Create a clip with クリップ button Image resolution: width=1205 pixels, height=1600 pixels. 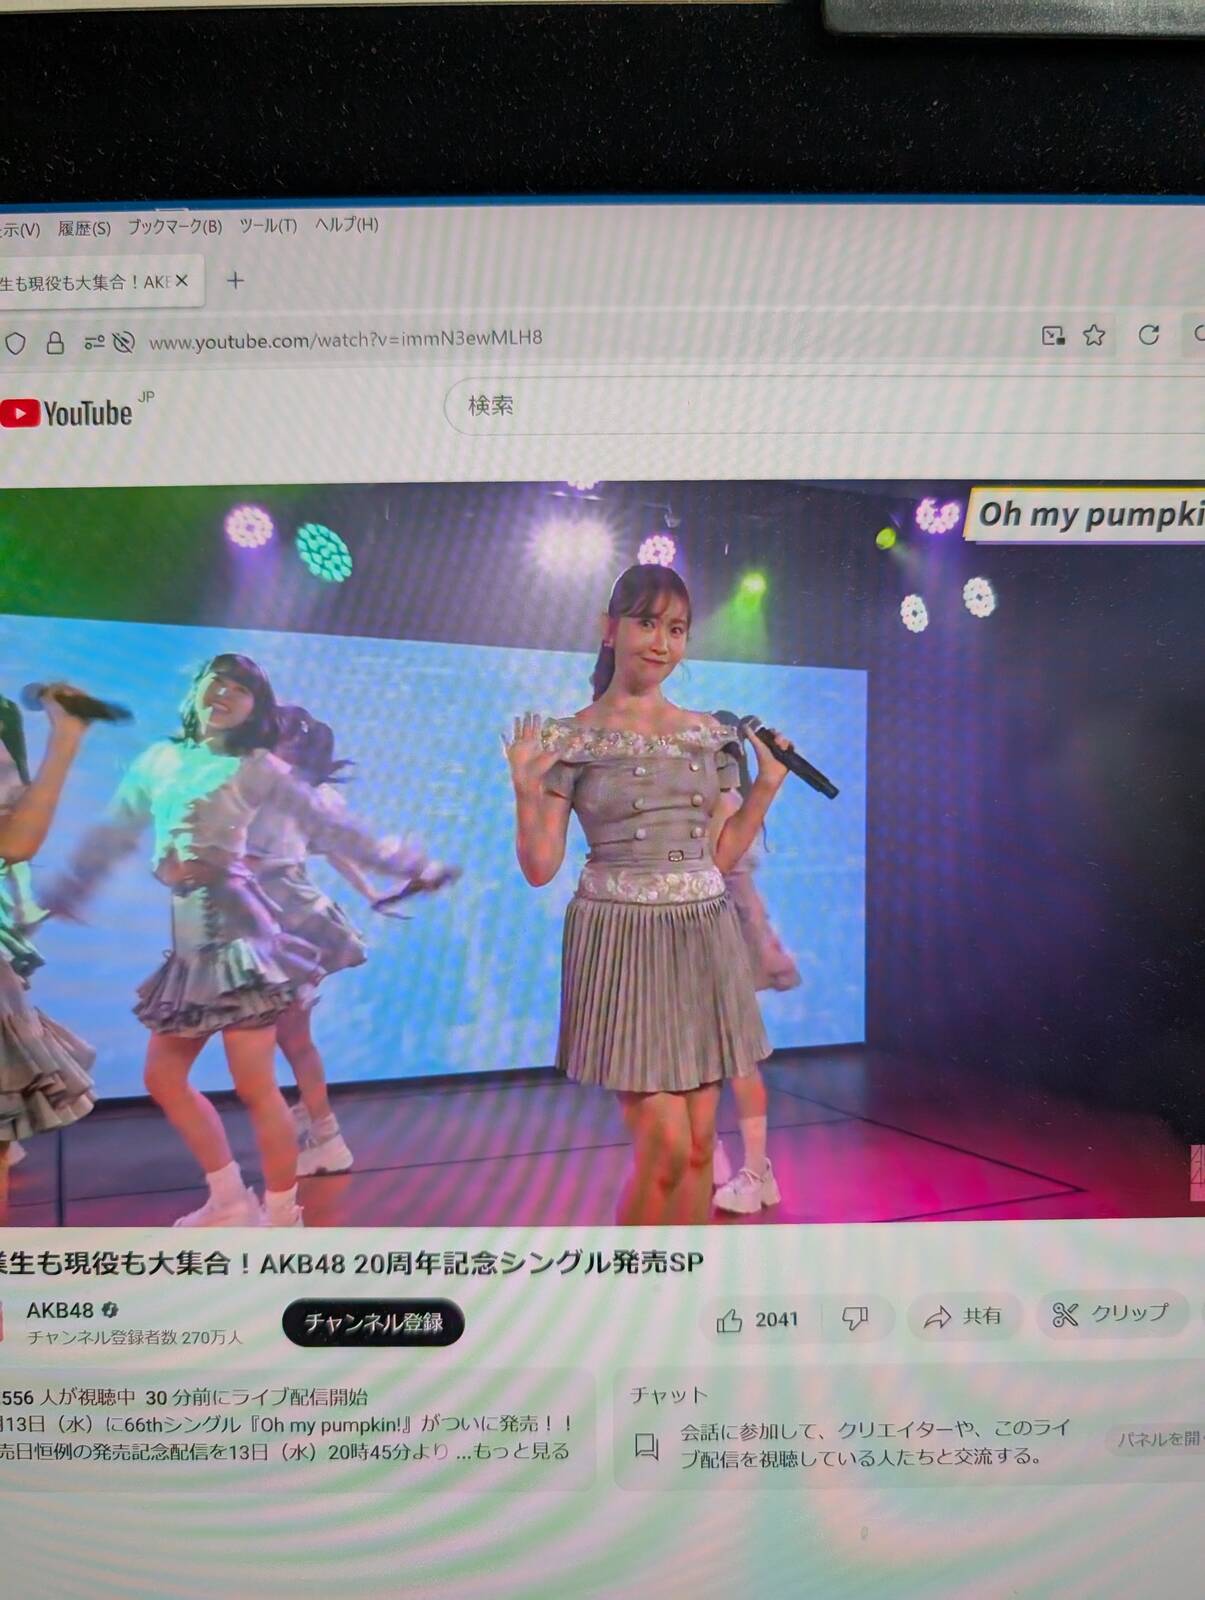(x=1111, y=1314)
